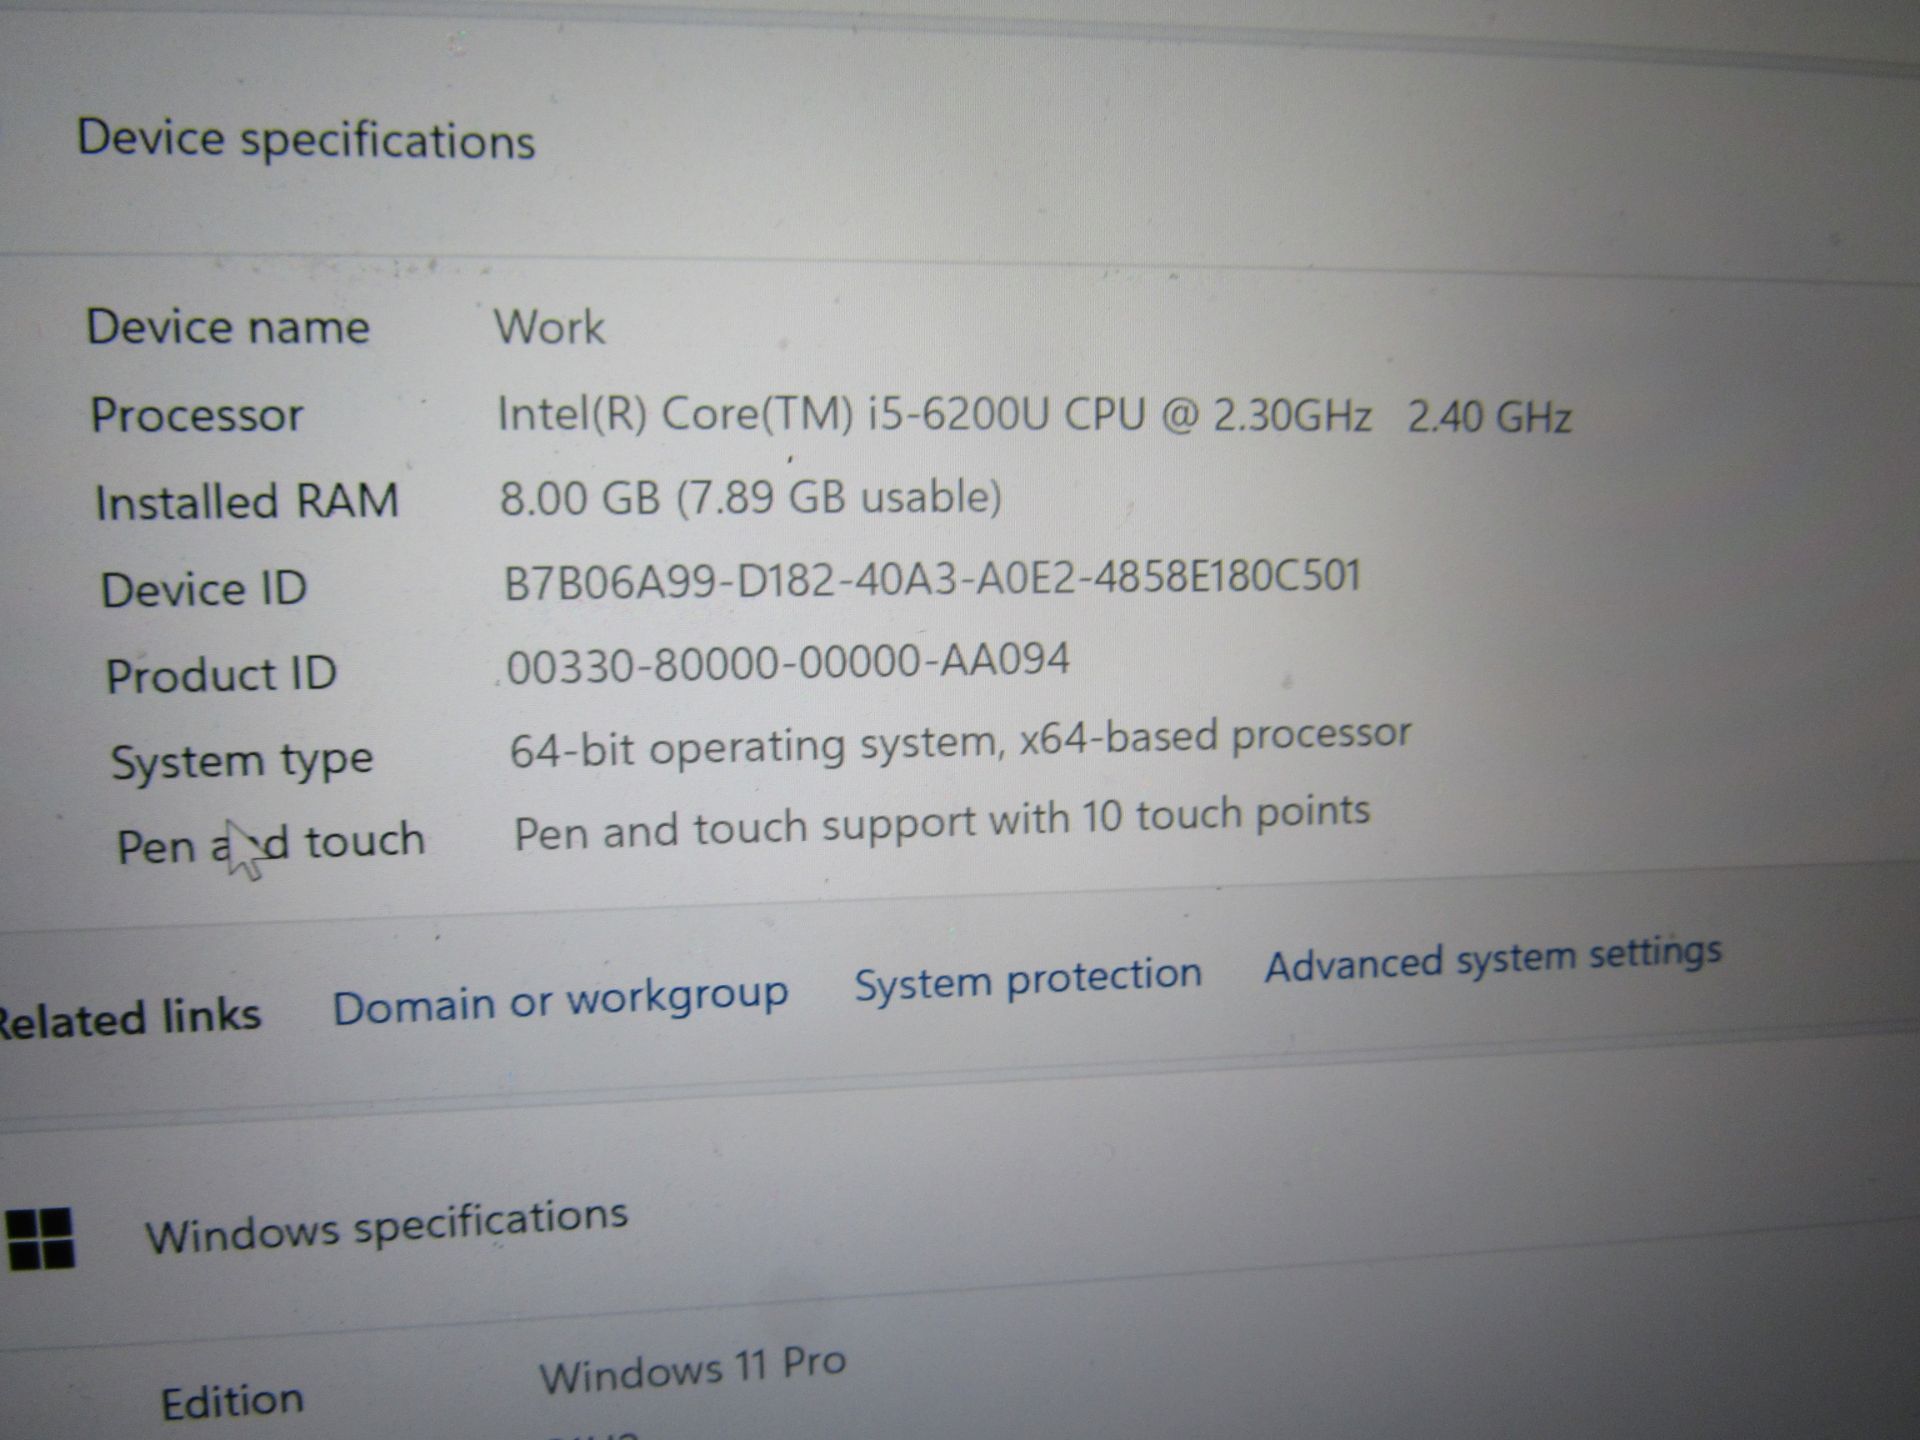Click the System type label
The height and width of the screenshot is (1440, 1920).
click(x=242, y=763)
